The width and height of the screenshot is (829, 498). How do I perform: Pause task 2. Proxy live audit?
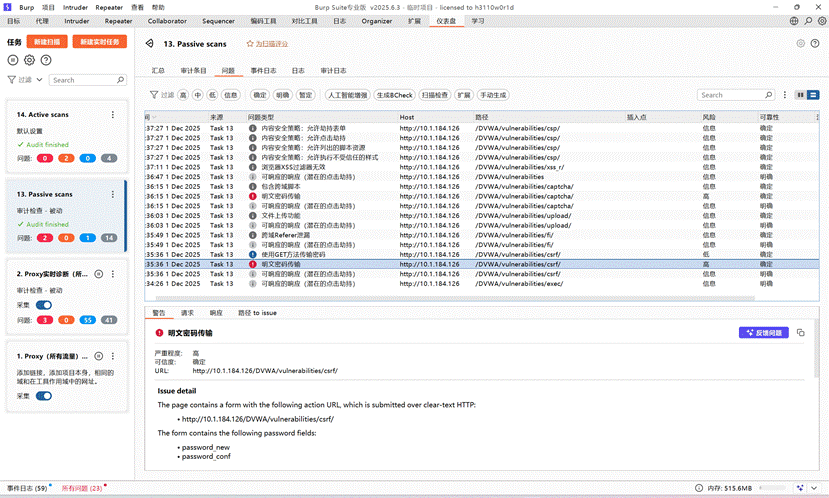pyautogui.click(x=98, y=274)
